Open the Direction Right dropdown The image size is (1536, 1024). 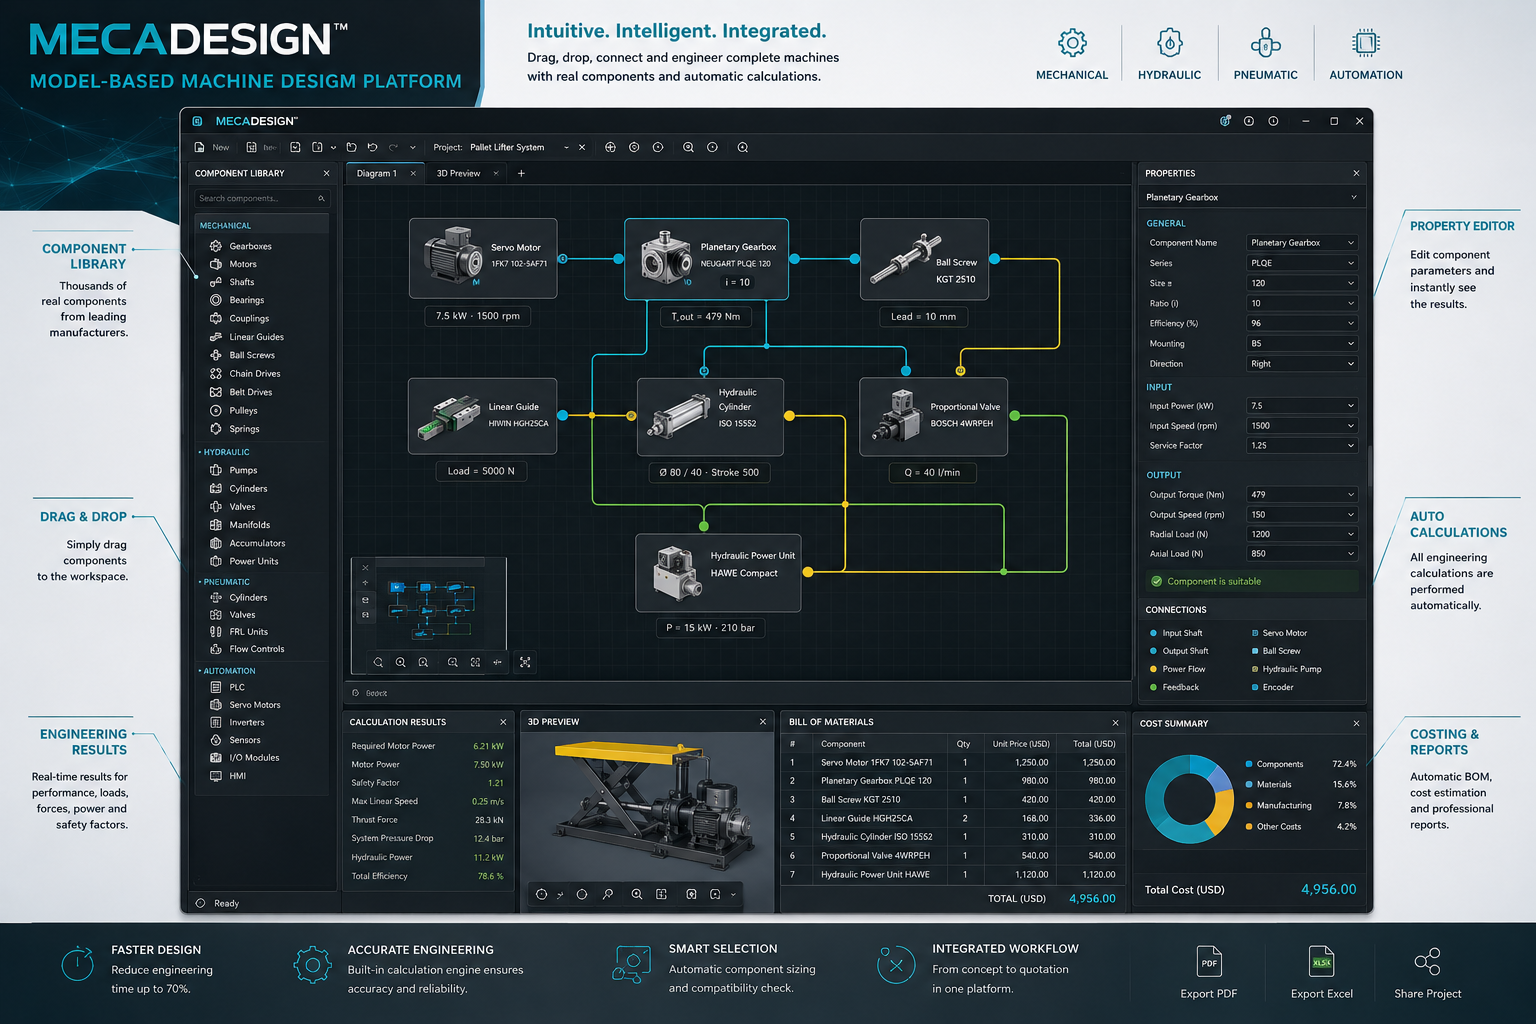coord(1302,364)
